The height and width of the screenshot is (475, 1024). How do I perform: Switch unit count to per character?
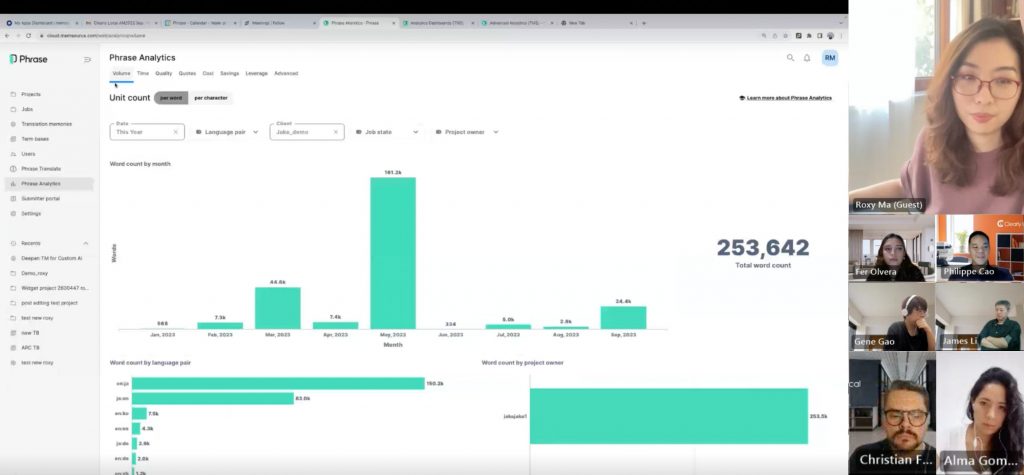point(210,98)
